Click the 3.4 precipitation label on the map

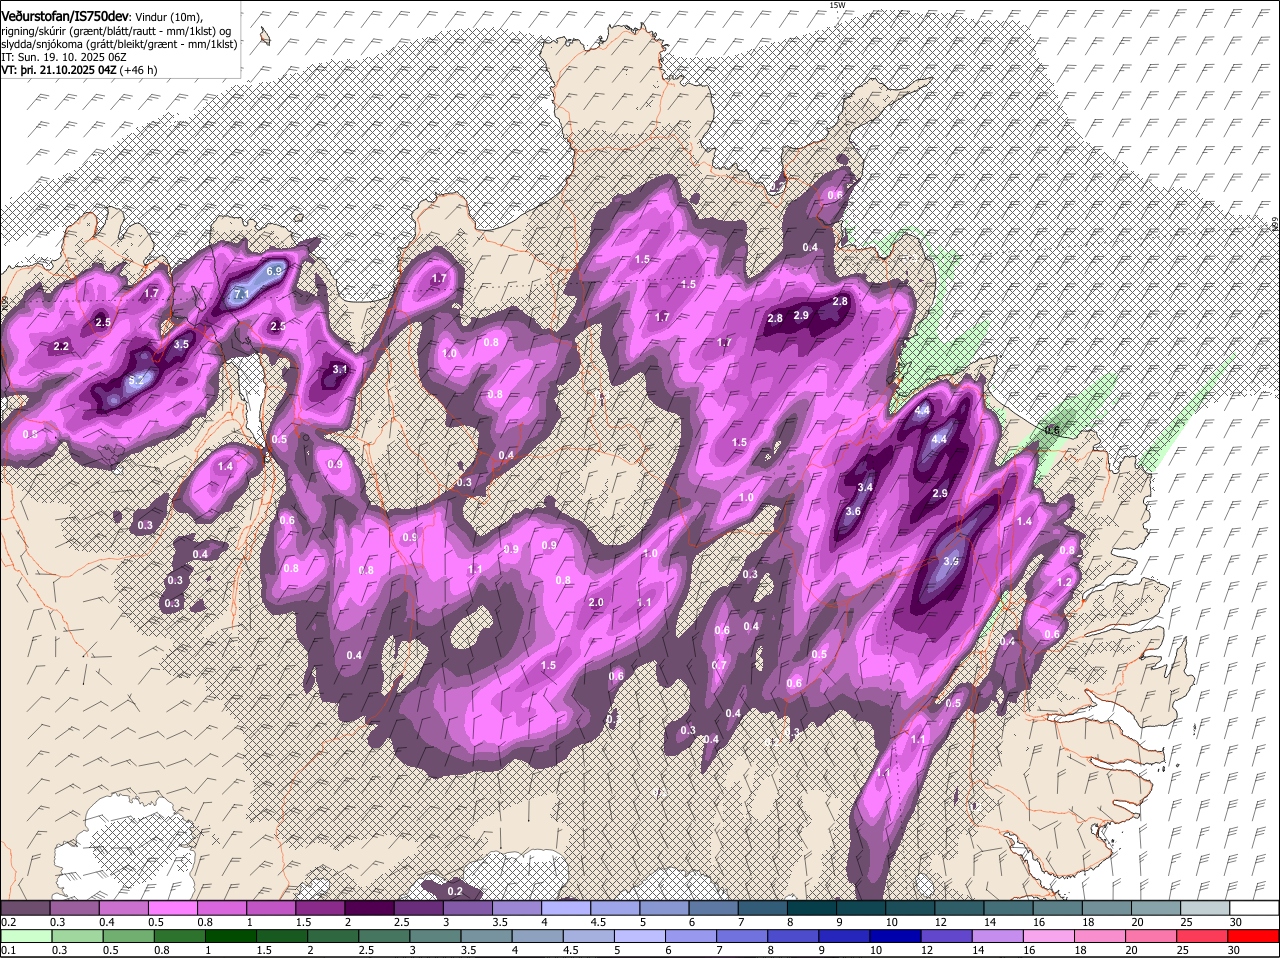point(866,487)
